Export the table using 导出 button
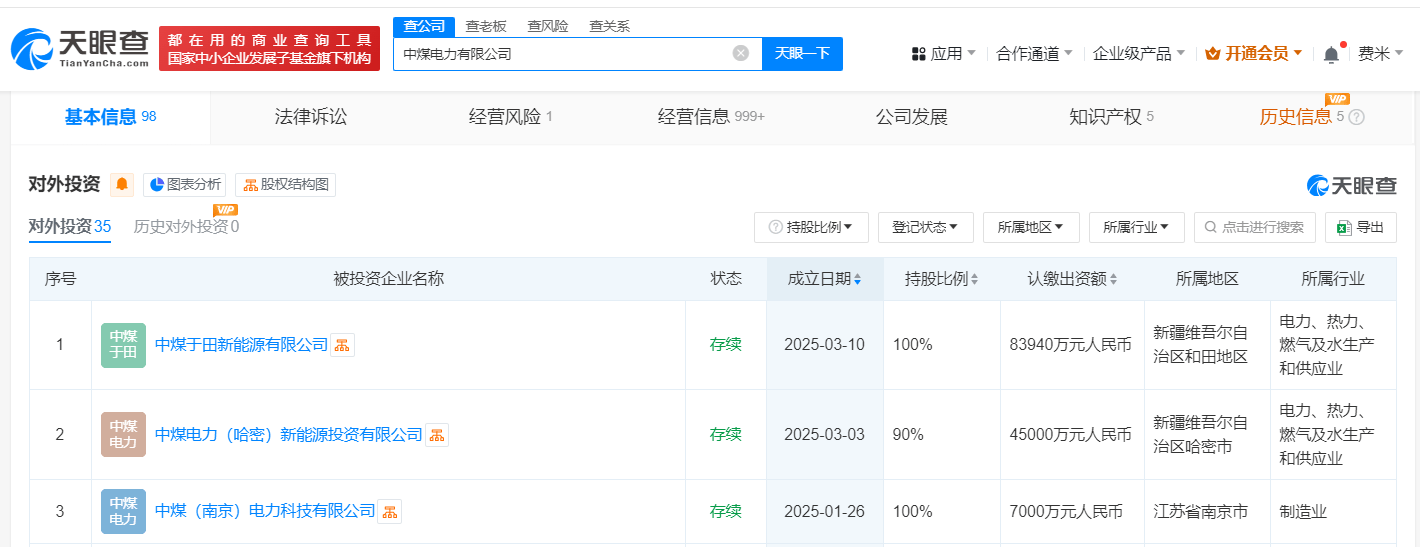This screenshot has width=1420, height=547. click(1360, 227)
